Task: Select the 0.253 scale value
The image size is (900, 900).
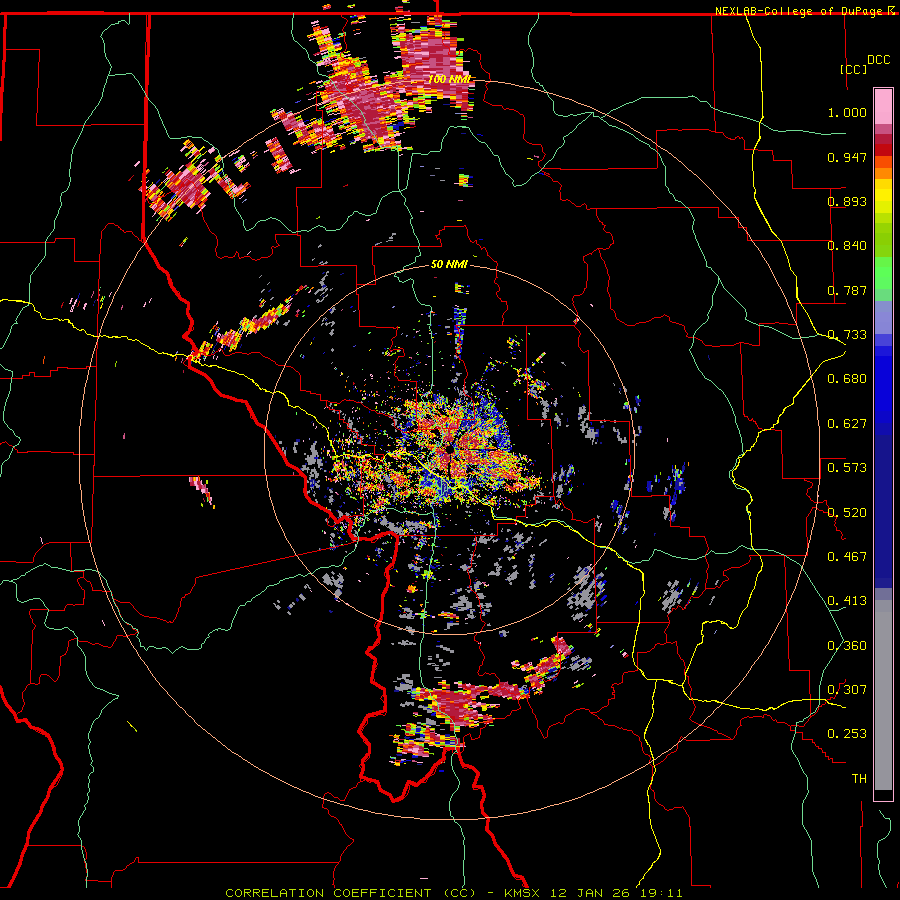Action: pos(847,734)
